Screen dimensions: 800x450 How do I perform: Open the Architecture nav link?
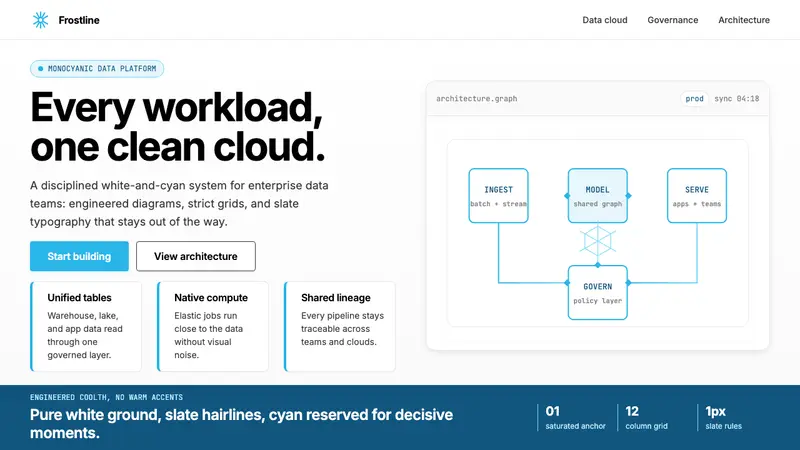(744, 20)
